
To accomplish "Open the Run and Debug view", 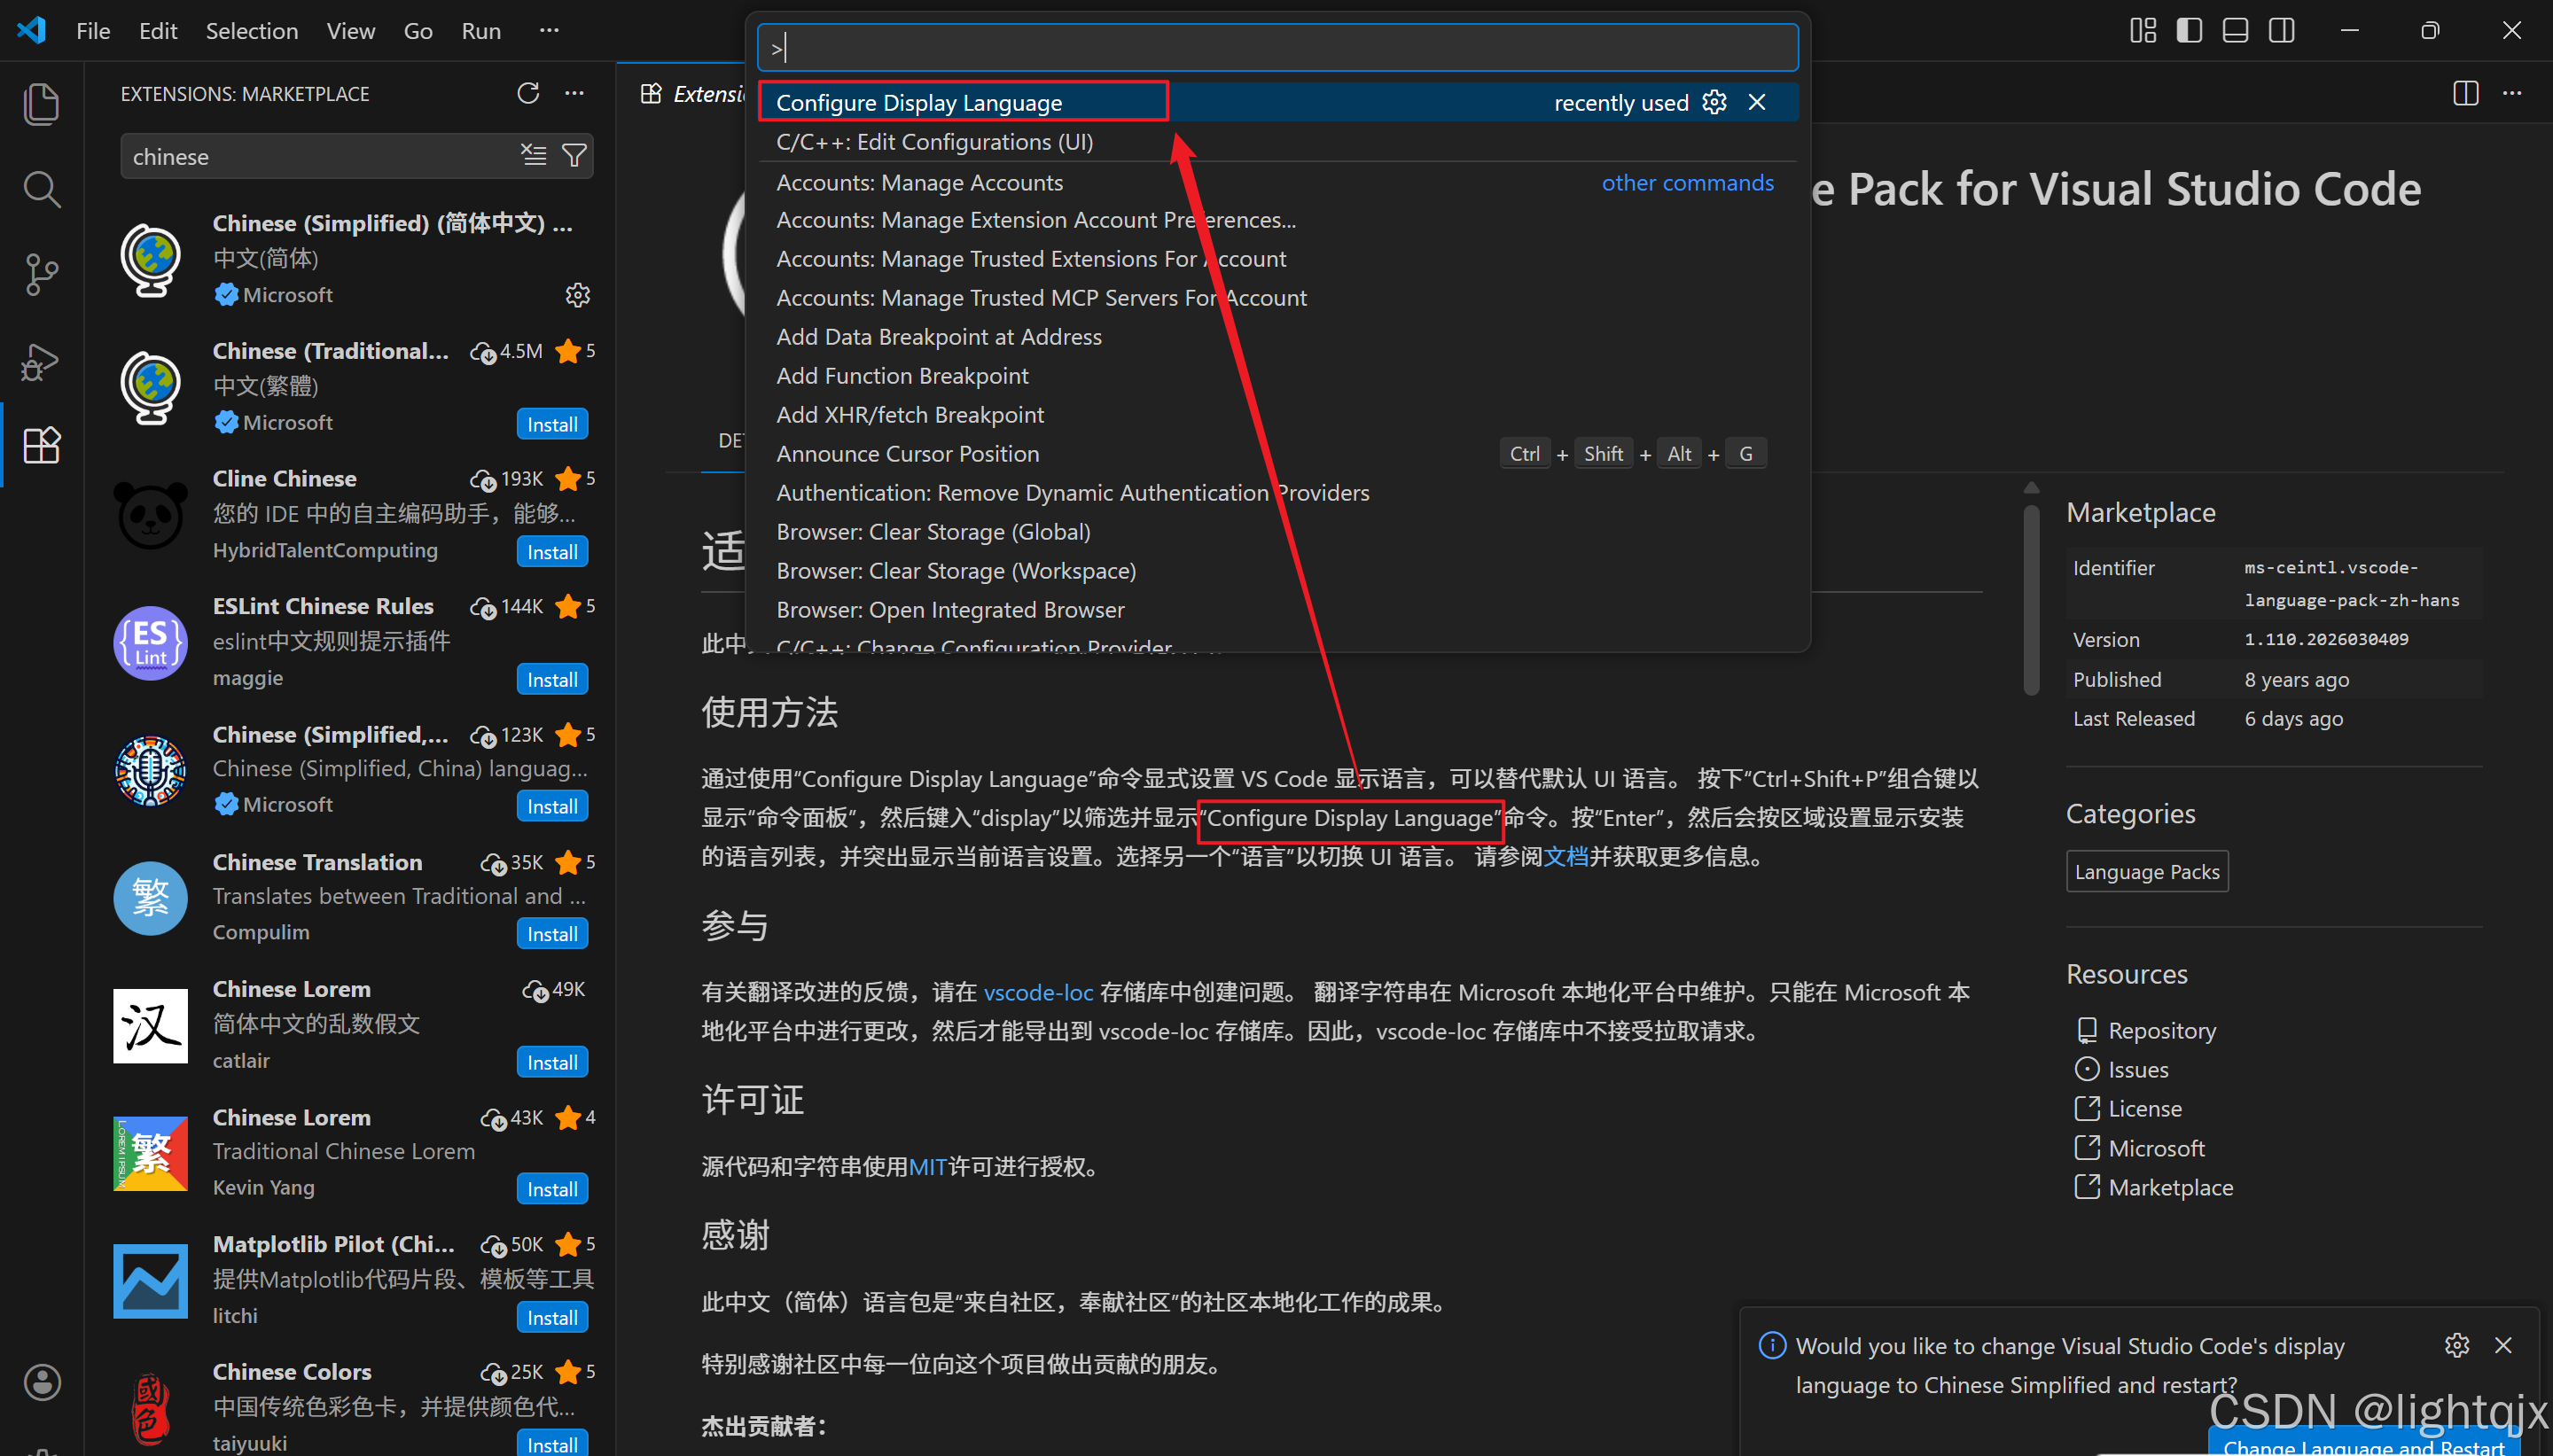I will [41, 361].
